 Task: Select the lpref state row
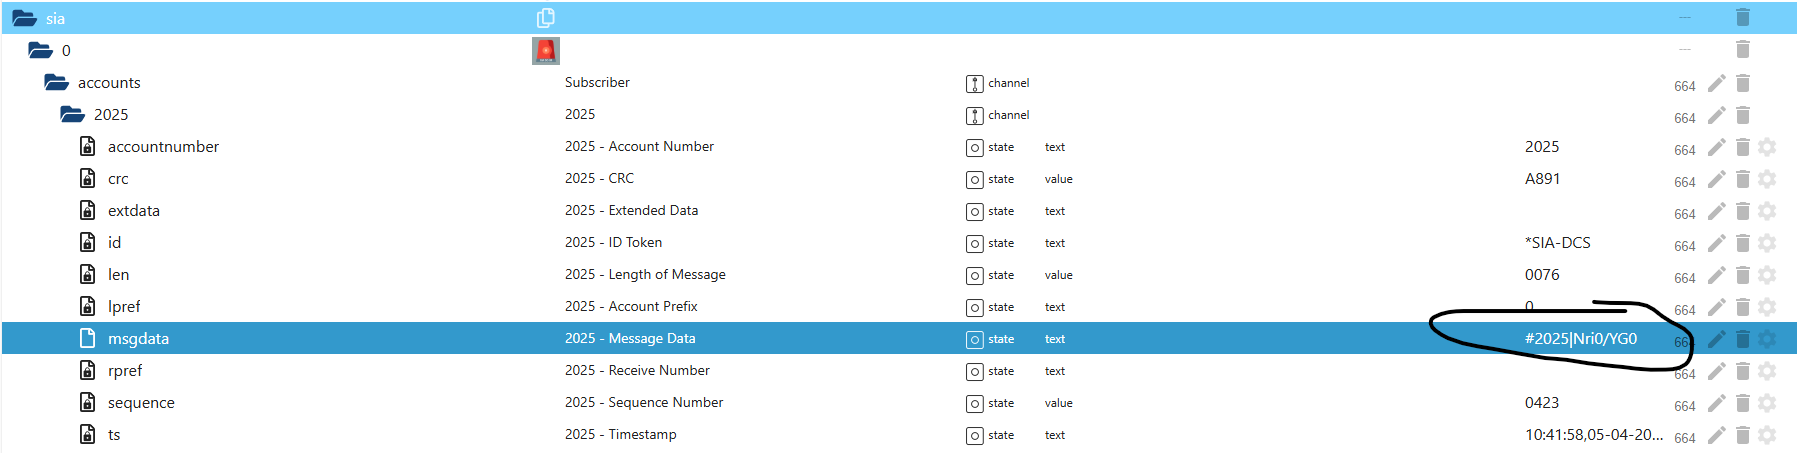124,307
